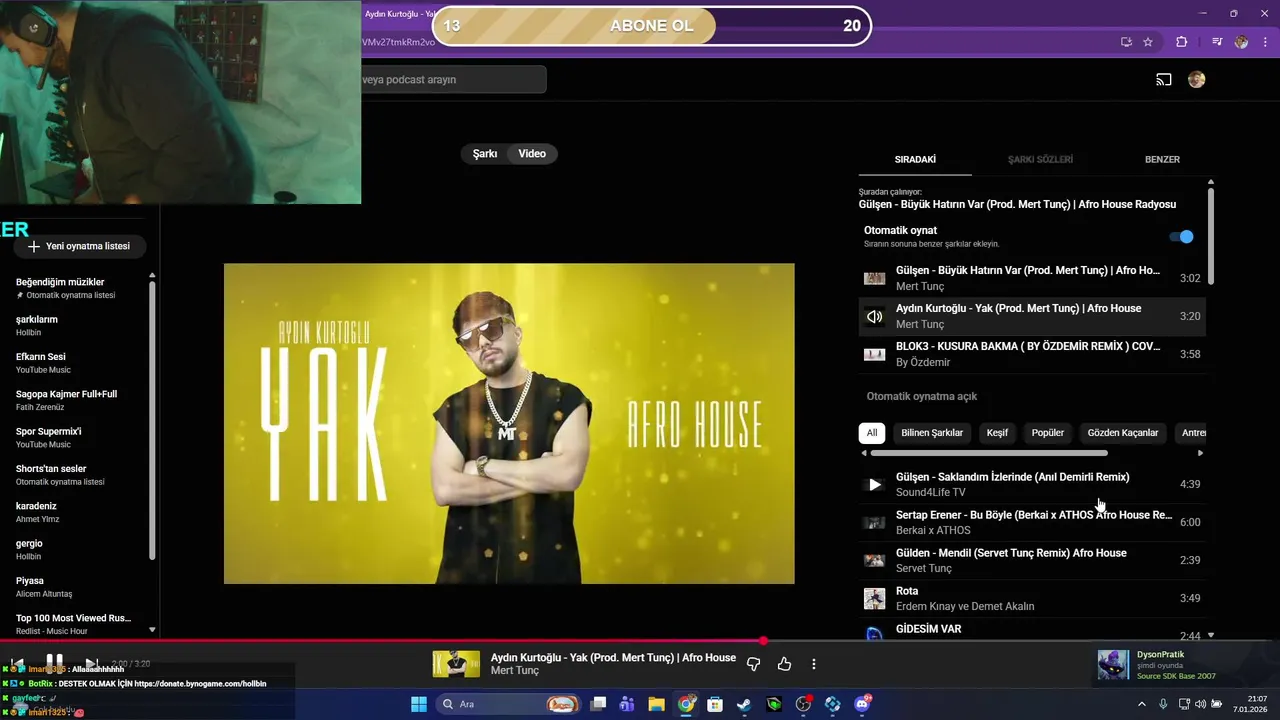Screen dimensions: 1280x720
Task: Switch player to Şarkı mode
Action: point(485,154)
